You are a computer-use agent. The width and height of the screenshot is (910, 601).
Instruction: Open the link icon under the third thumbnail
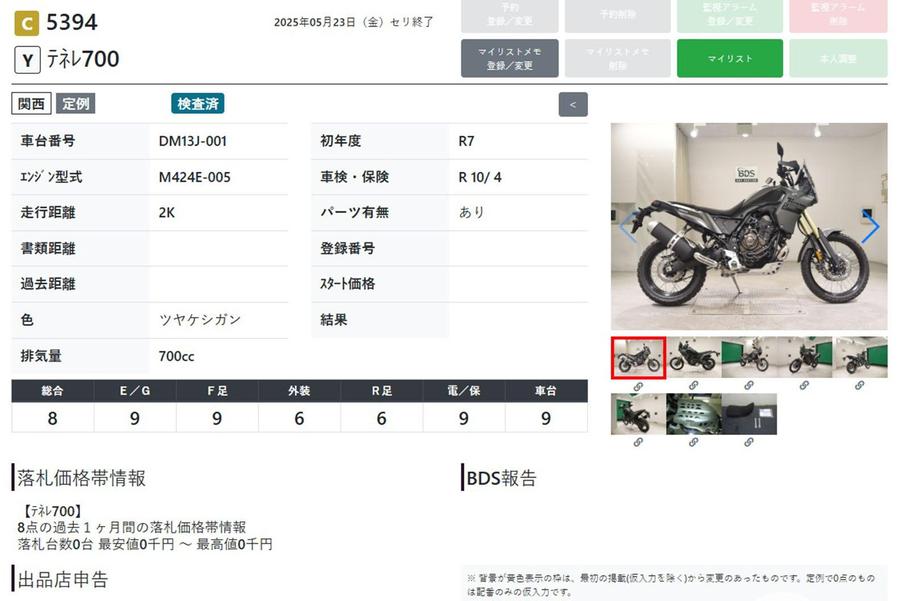pyautogui.click(x=749, y=386)
